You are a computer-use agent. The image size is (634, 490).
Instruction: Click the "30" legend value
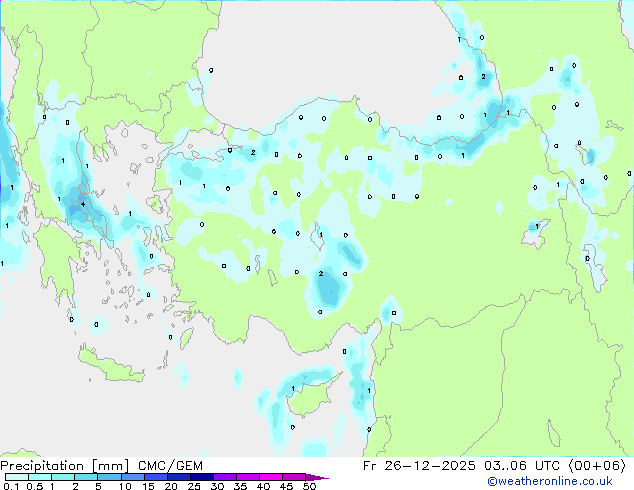tap(217, 486)
